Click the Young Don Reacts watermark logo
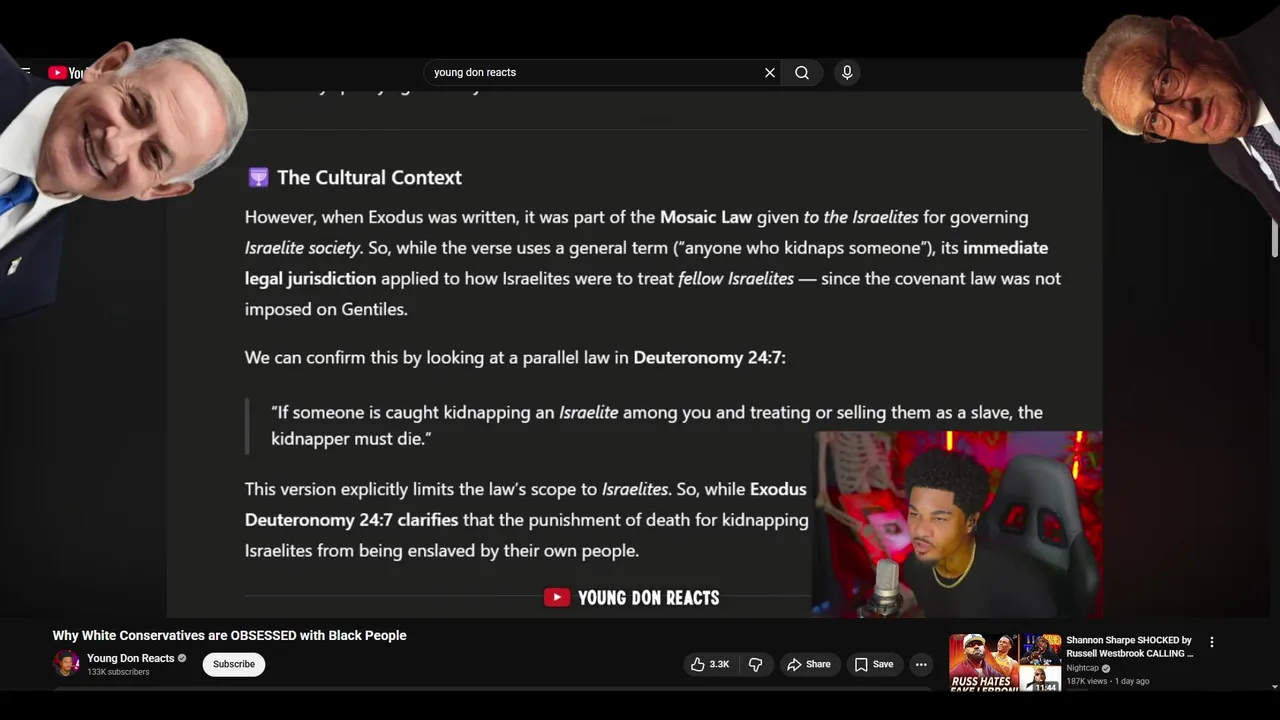The width and height of the screenshot is (1280, 720). [631, 598]
